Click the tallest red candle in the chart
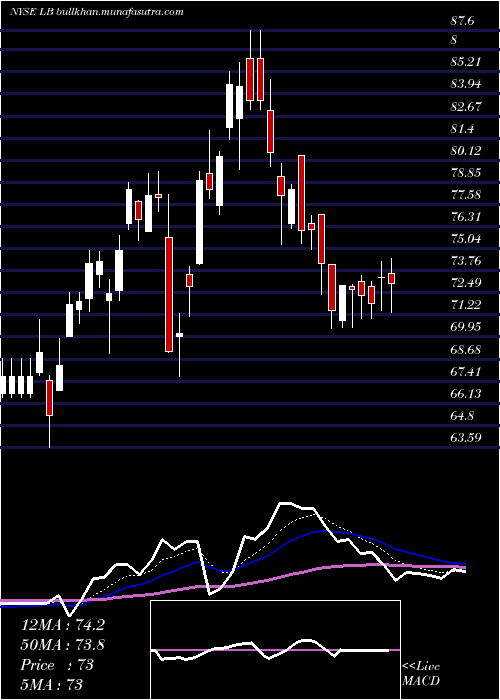Screen dimensions: 500x700 pyautogui.click(x=169, y=295)
